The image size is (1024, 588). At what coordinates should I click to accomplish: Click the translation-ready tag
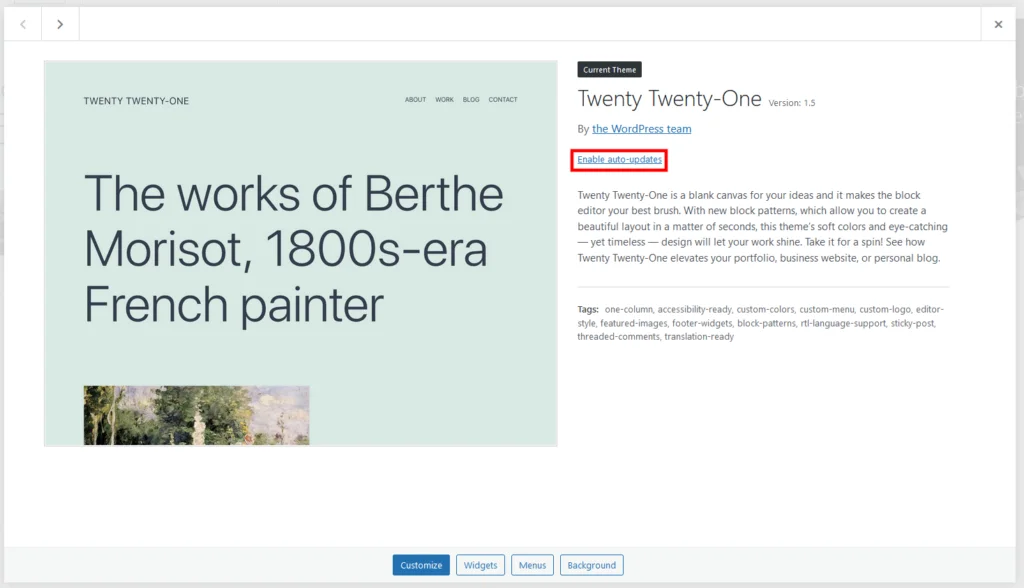pyautogui.click(x=701, y=337)
